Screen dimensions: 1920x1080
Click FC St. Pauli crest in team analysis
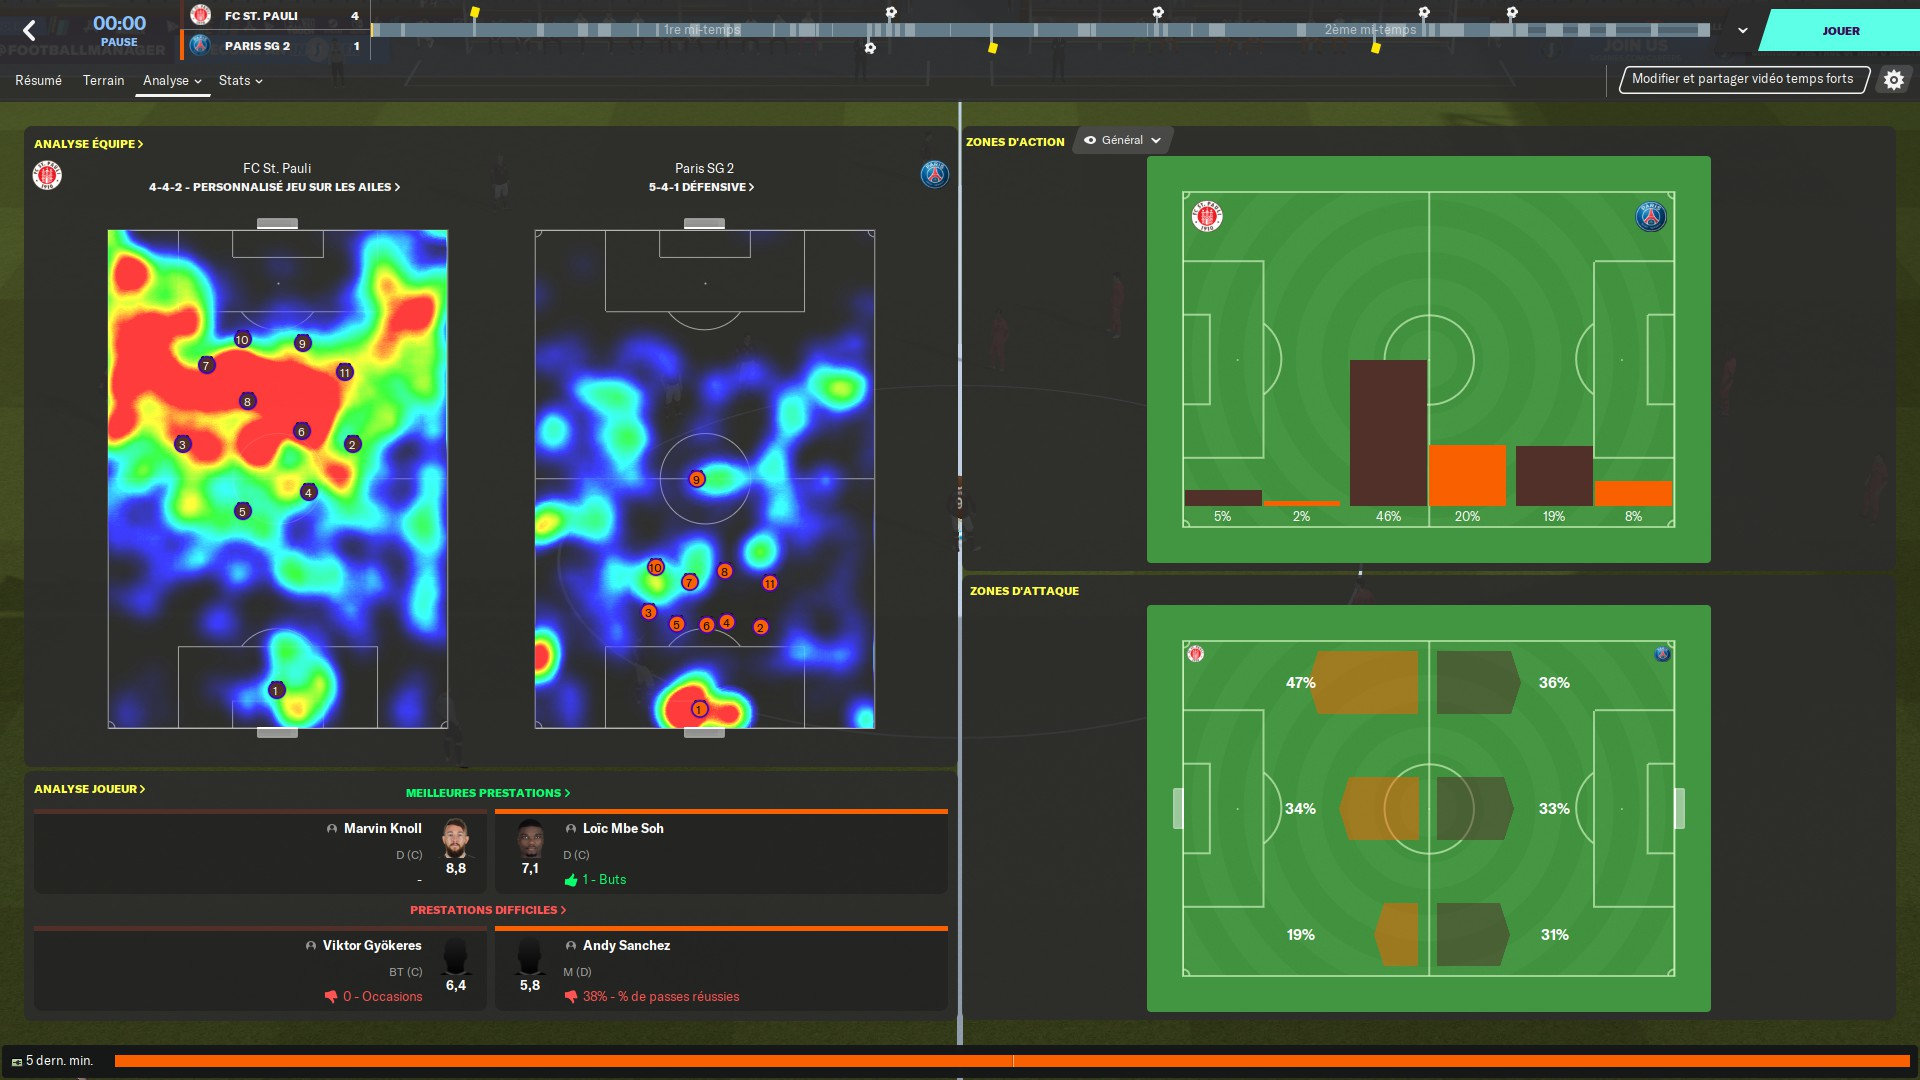tap(47, 176)
